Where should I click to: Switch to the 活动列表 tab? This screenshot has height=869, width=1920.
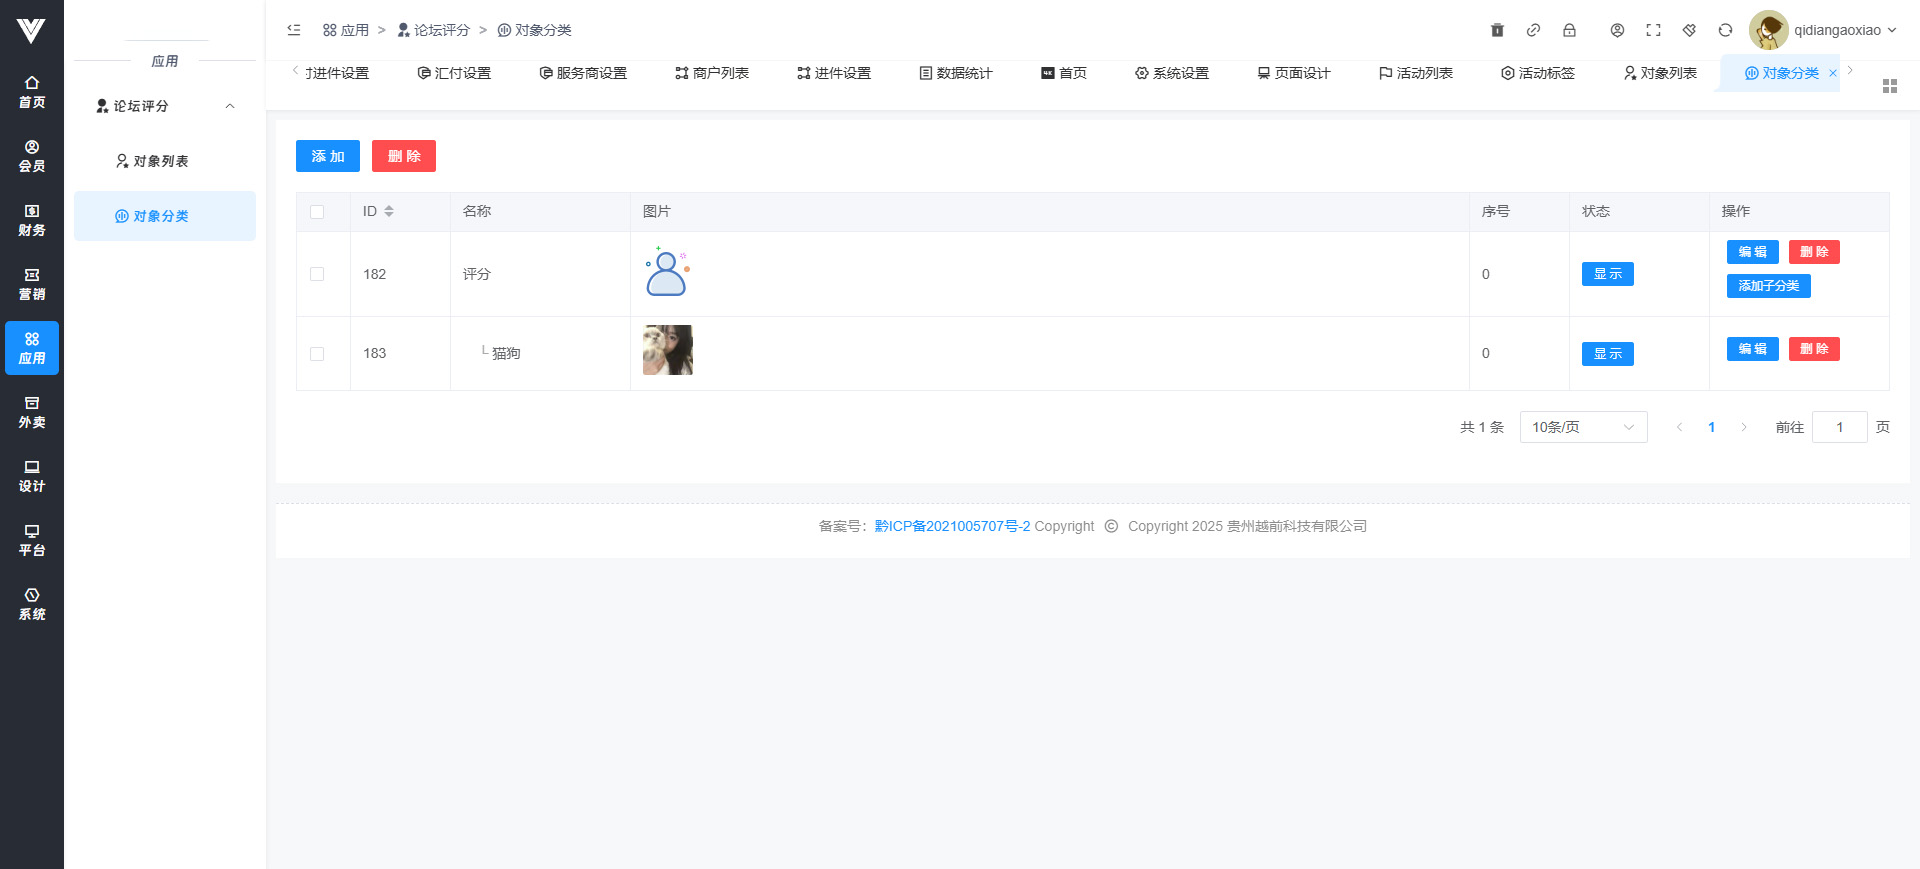click(x=1415, y=73)
